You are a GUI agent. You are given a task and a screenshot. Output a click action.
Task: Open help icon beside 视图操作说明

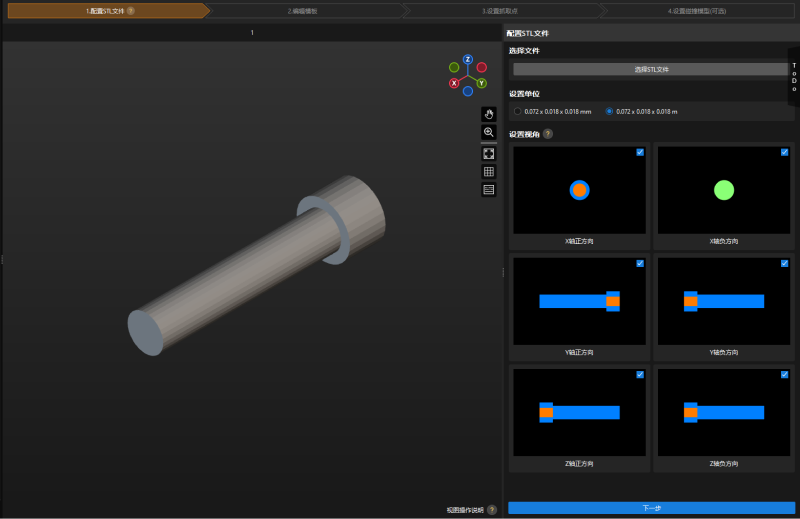(x=492, y=509)
